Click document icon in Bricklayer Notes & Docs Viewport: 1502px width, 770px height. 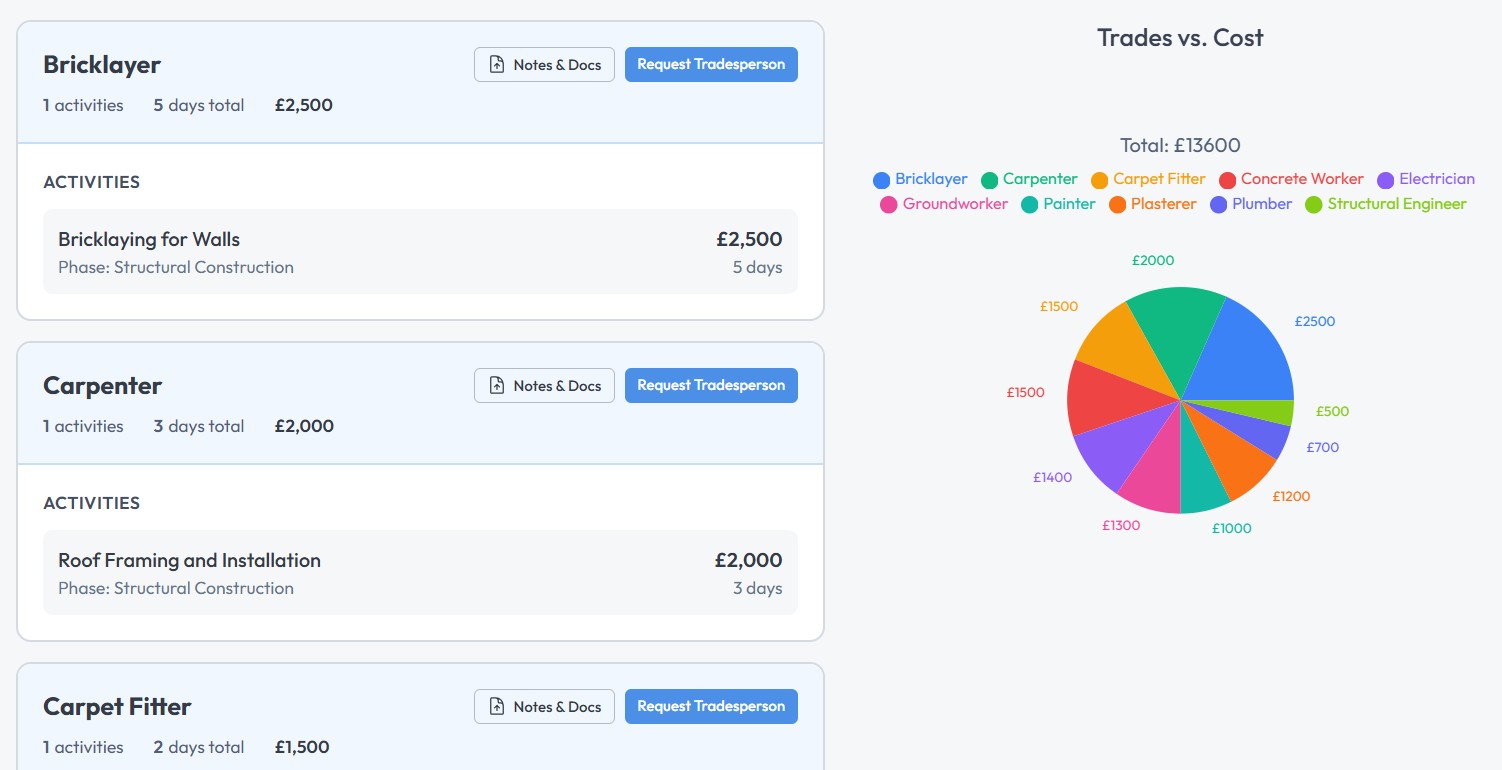(497, 65)
